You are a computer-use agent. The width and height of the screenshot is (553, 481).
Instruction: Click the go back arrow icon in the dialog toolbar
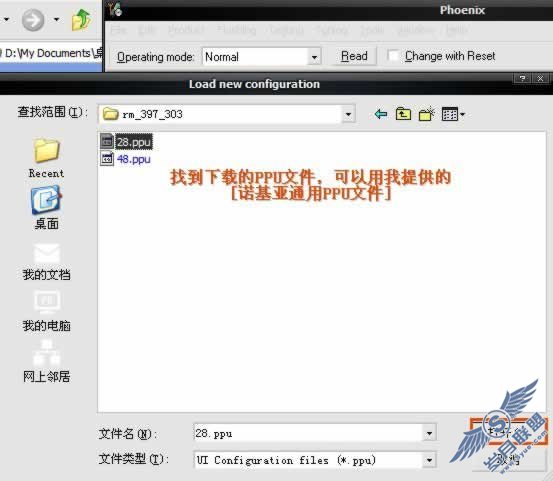pos(381,114)
